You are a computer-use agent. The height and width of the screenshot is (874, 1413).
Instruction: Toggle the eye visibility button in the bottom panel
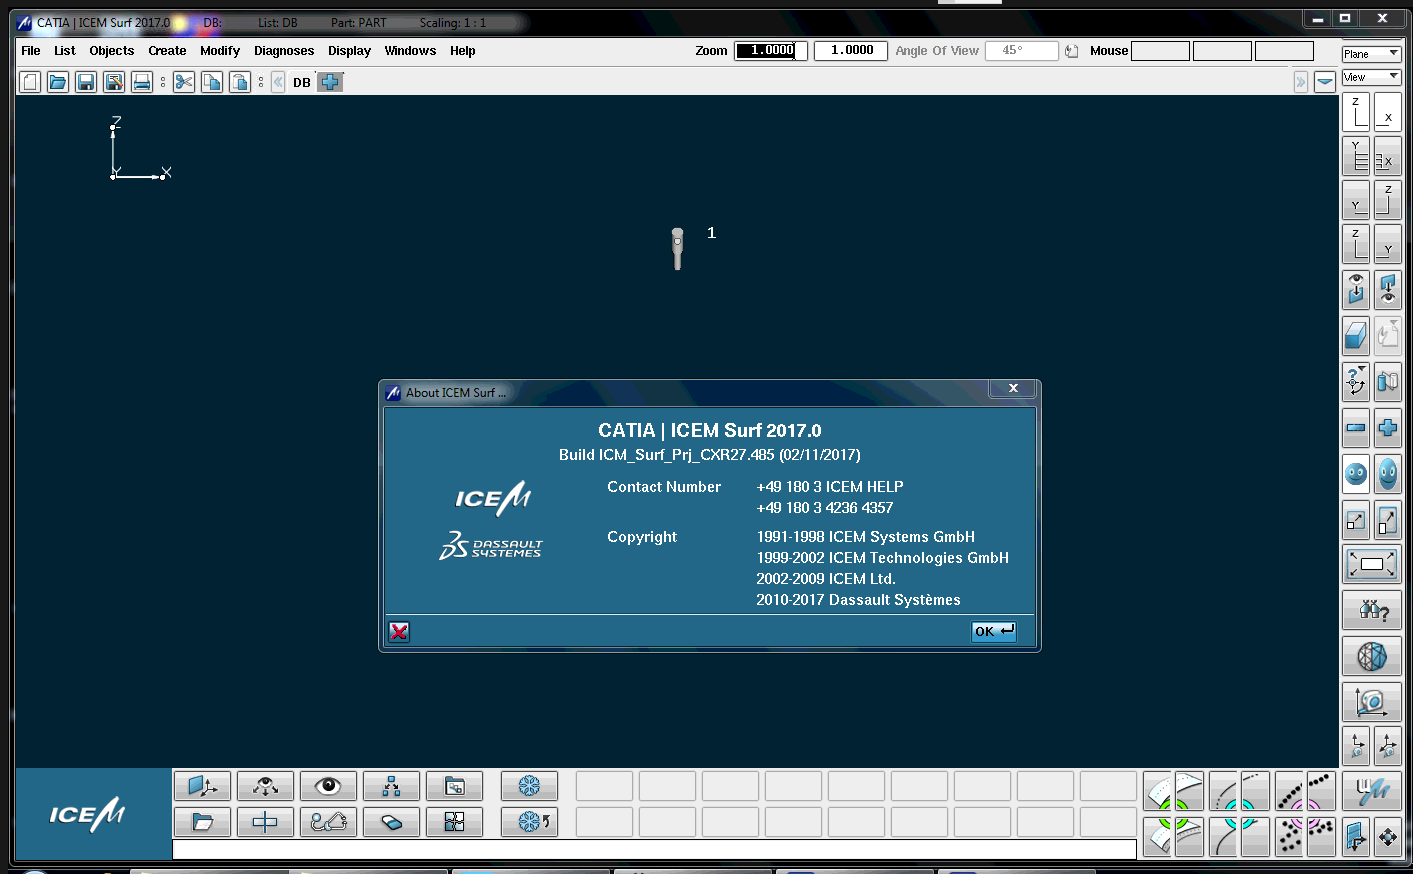point(328,786)
